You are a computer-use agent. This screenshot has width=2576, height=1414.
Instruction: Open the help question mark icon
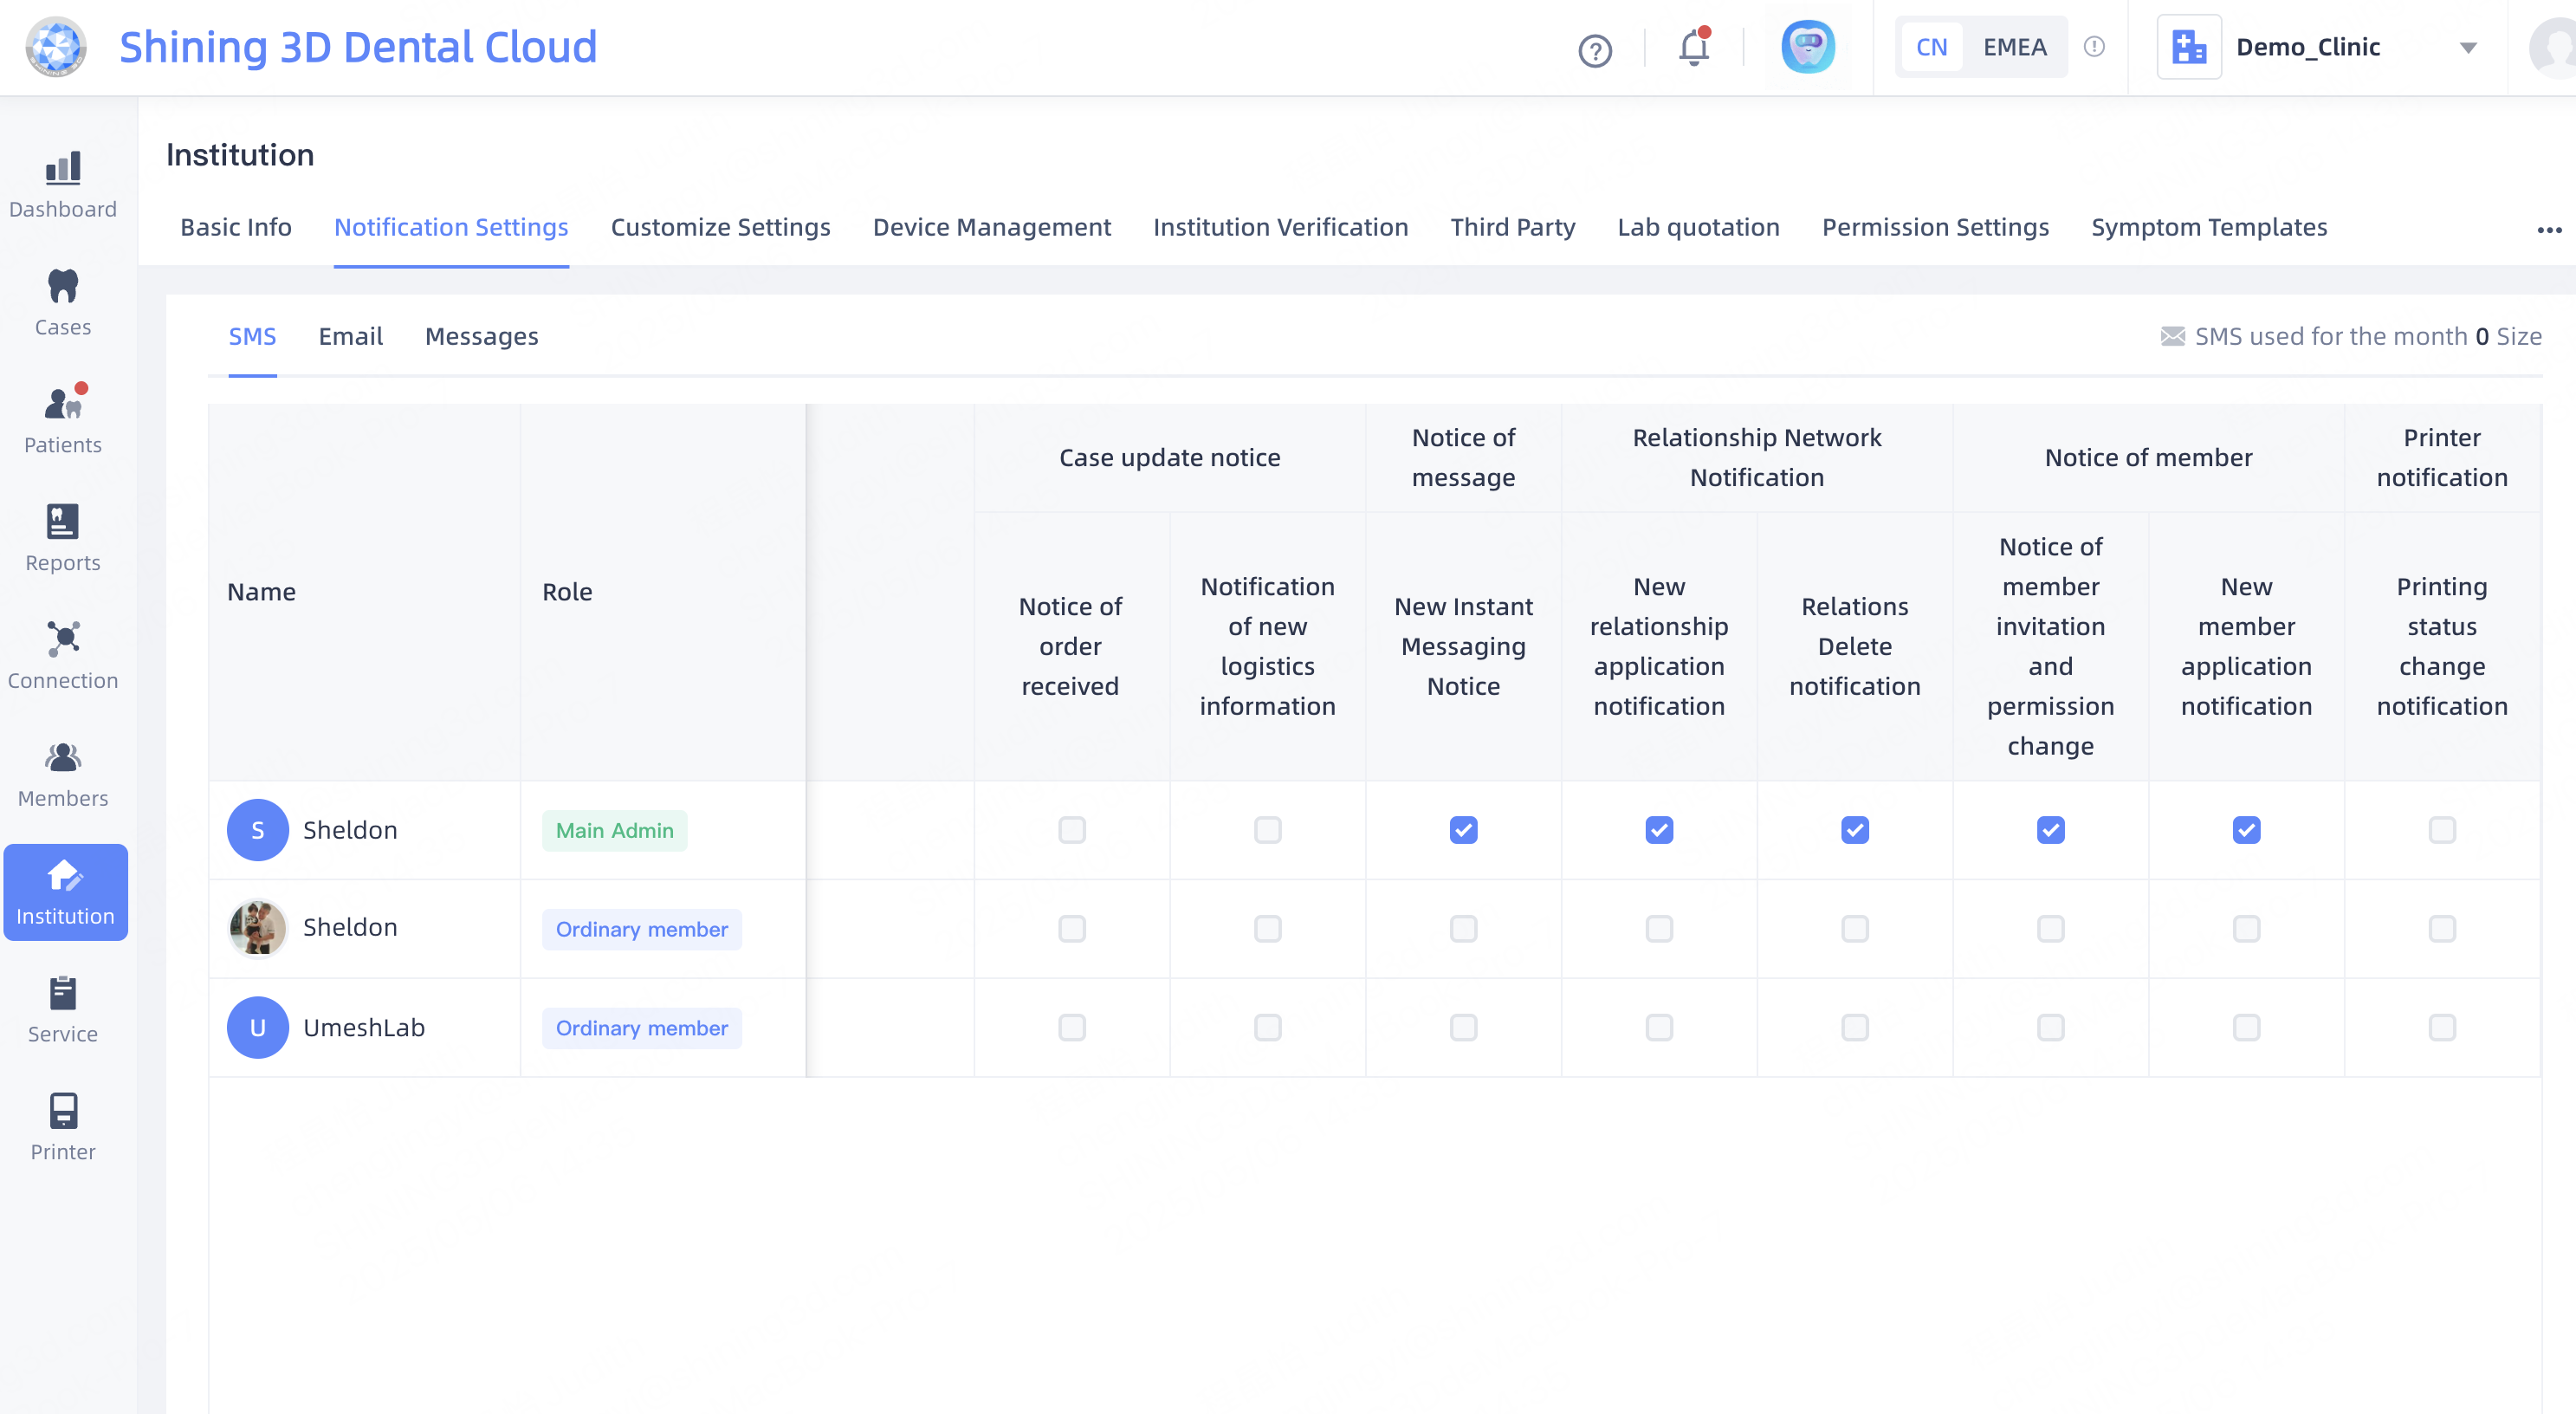(1595, 50)
